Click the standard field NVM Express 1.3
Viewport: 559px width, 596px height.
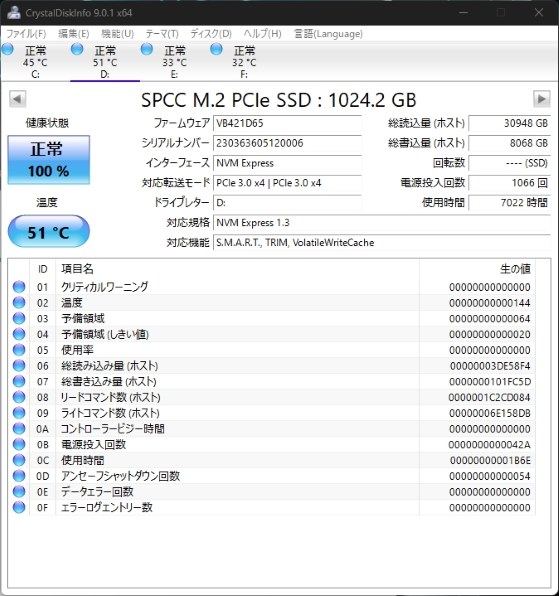coord(382,223)
